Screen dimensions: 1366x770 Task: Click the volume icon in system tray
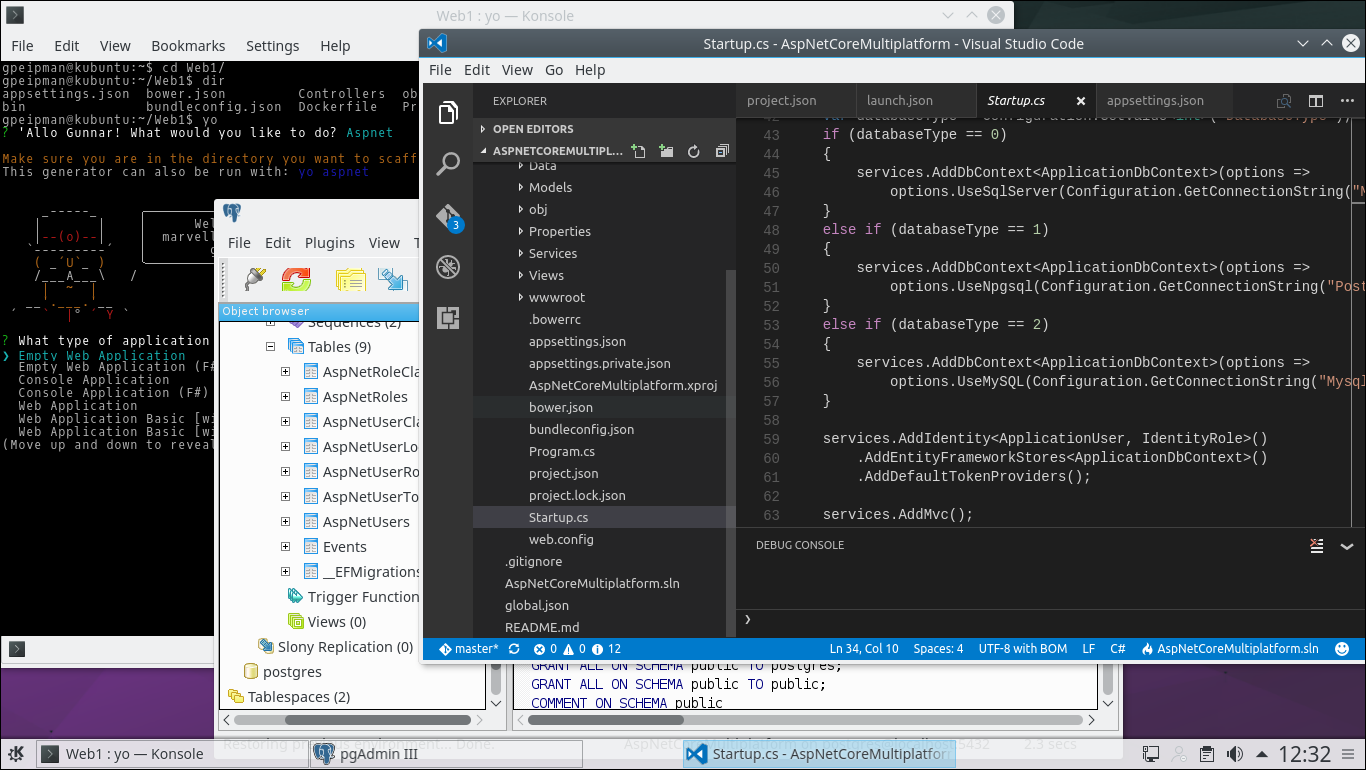(x=1235, y=754)
